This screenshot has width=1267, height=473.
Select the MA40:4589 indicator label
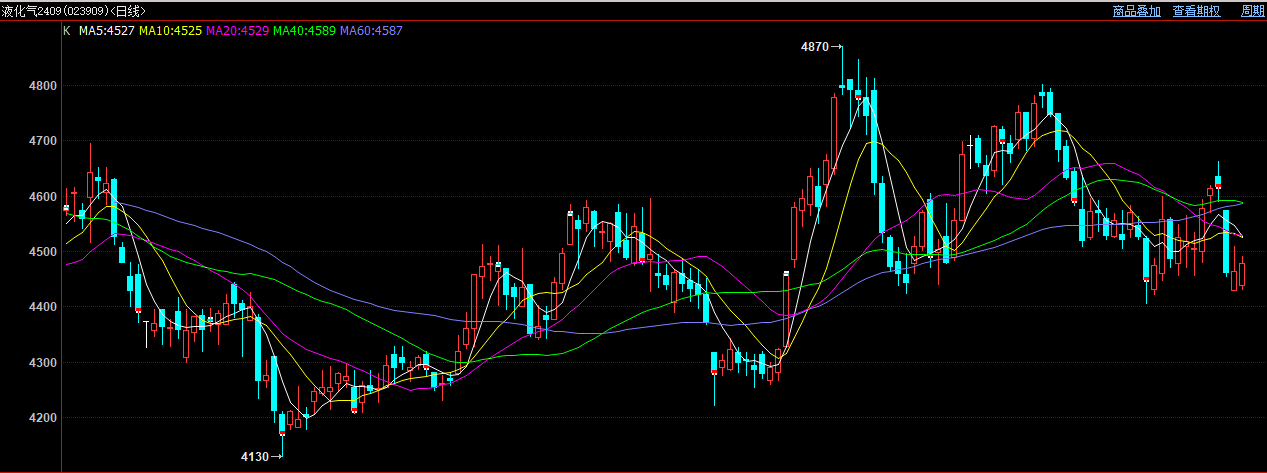(x=304, y=31)
